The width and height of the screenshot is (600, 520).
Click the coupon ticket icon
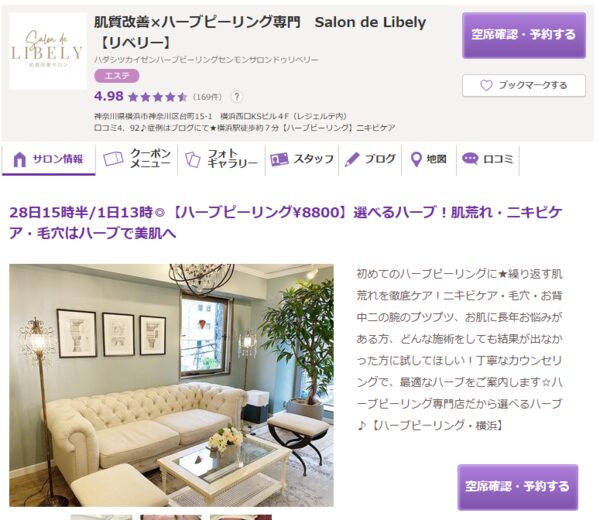(x=113, y=159)
